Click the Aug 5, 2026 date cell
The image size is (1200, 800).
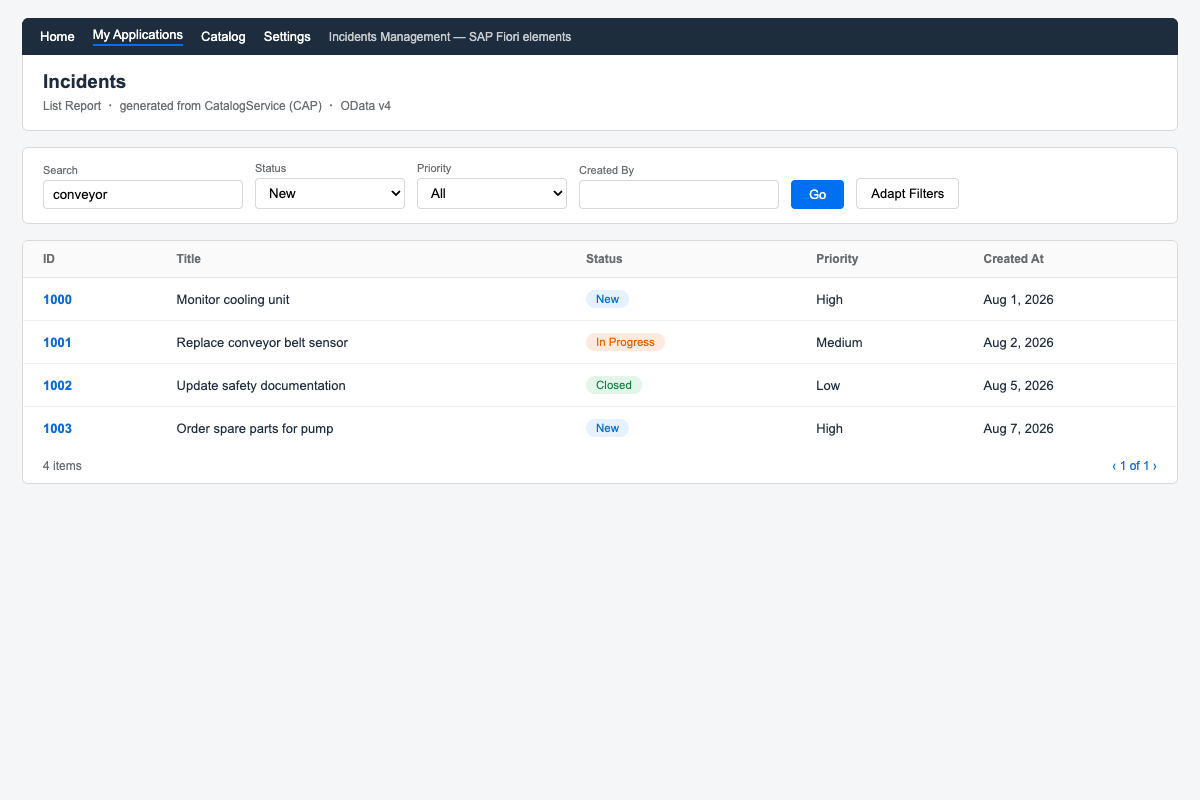click(x=1018, y=385)
